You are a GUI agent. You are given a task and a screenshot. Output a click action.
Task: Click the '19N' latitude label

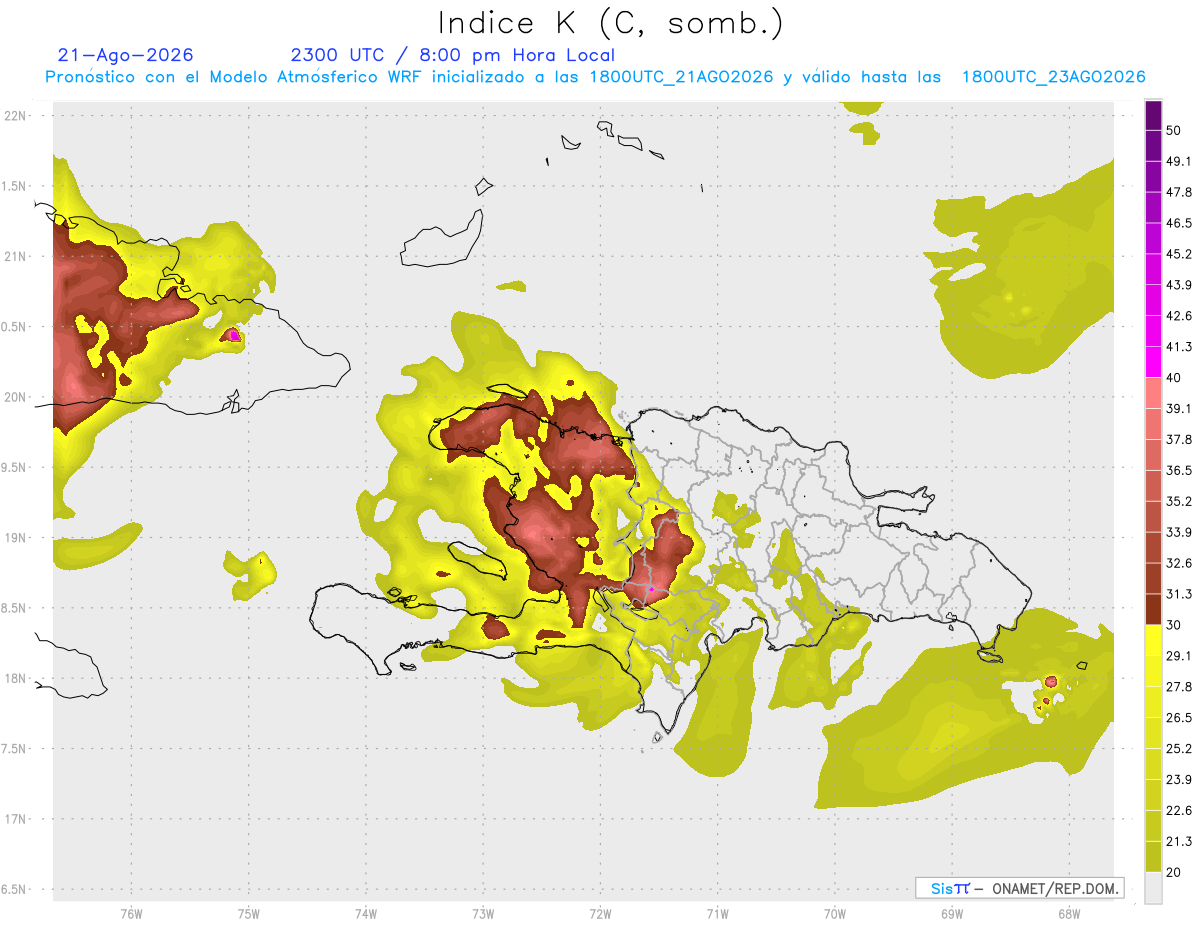pyautogui.click(x=15, y=537)
